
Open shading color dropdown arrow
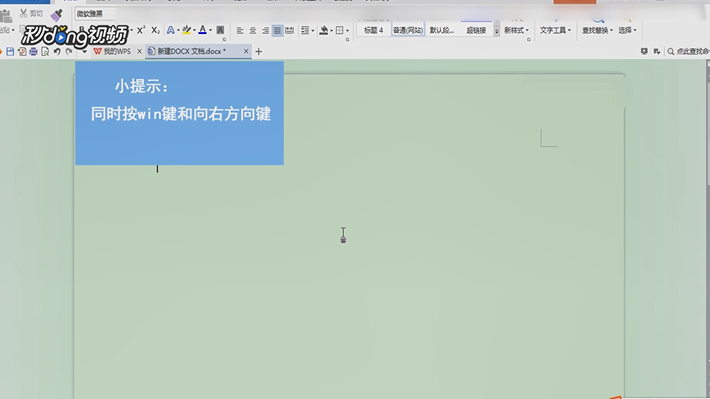pos(331,30)
